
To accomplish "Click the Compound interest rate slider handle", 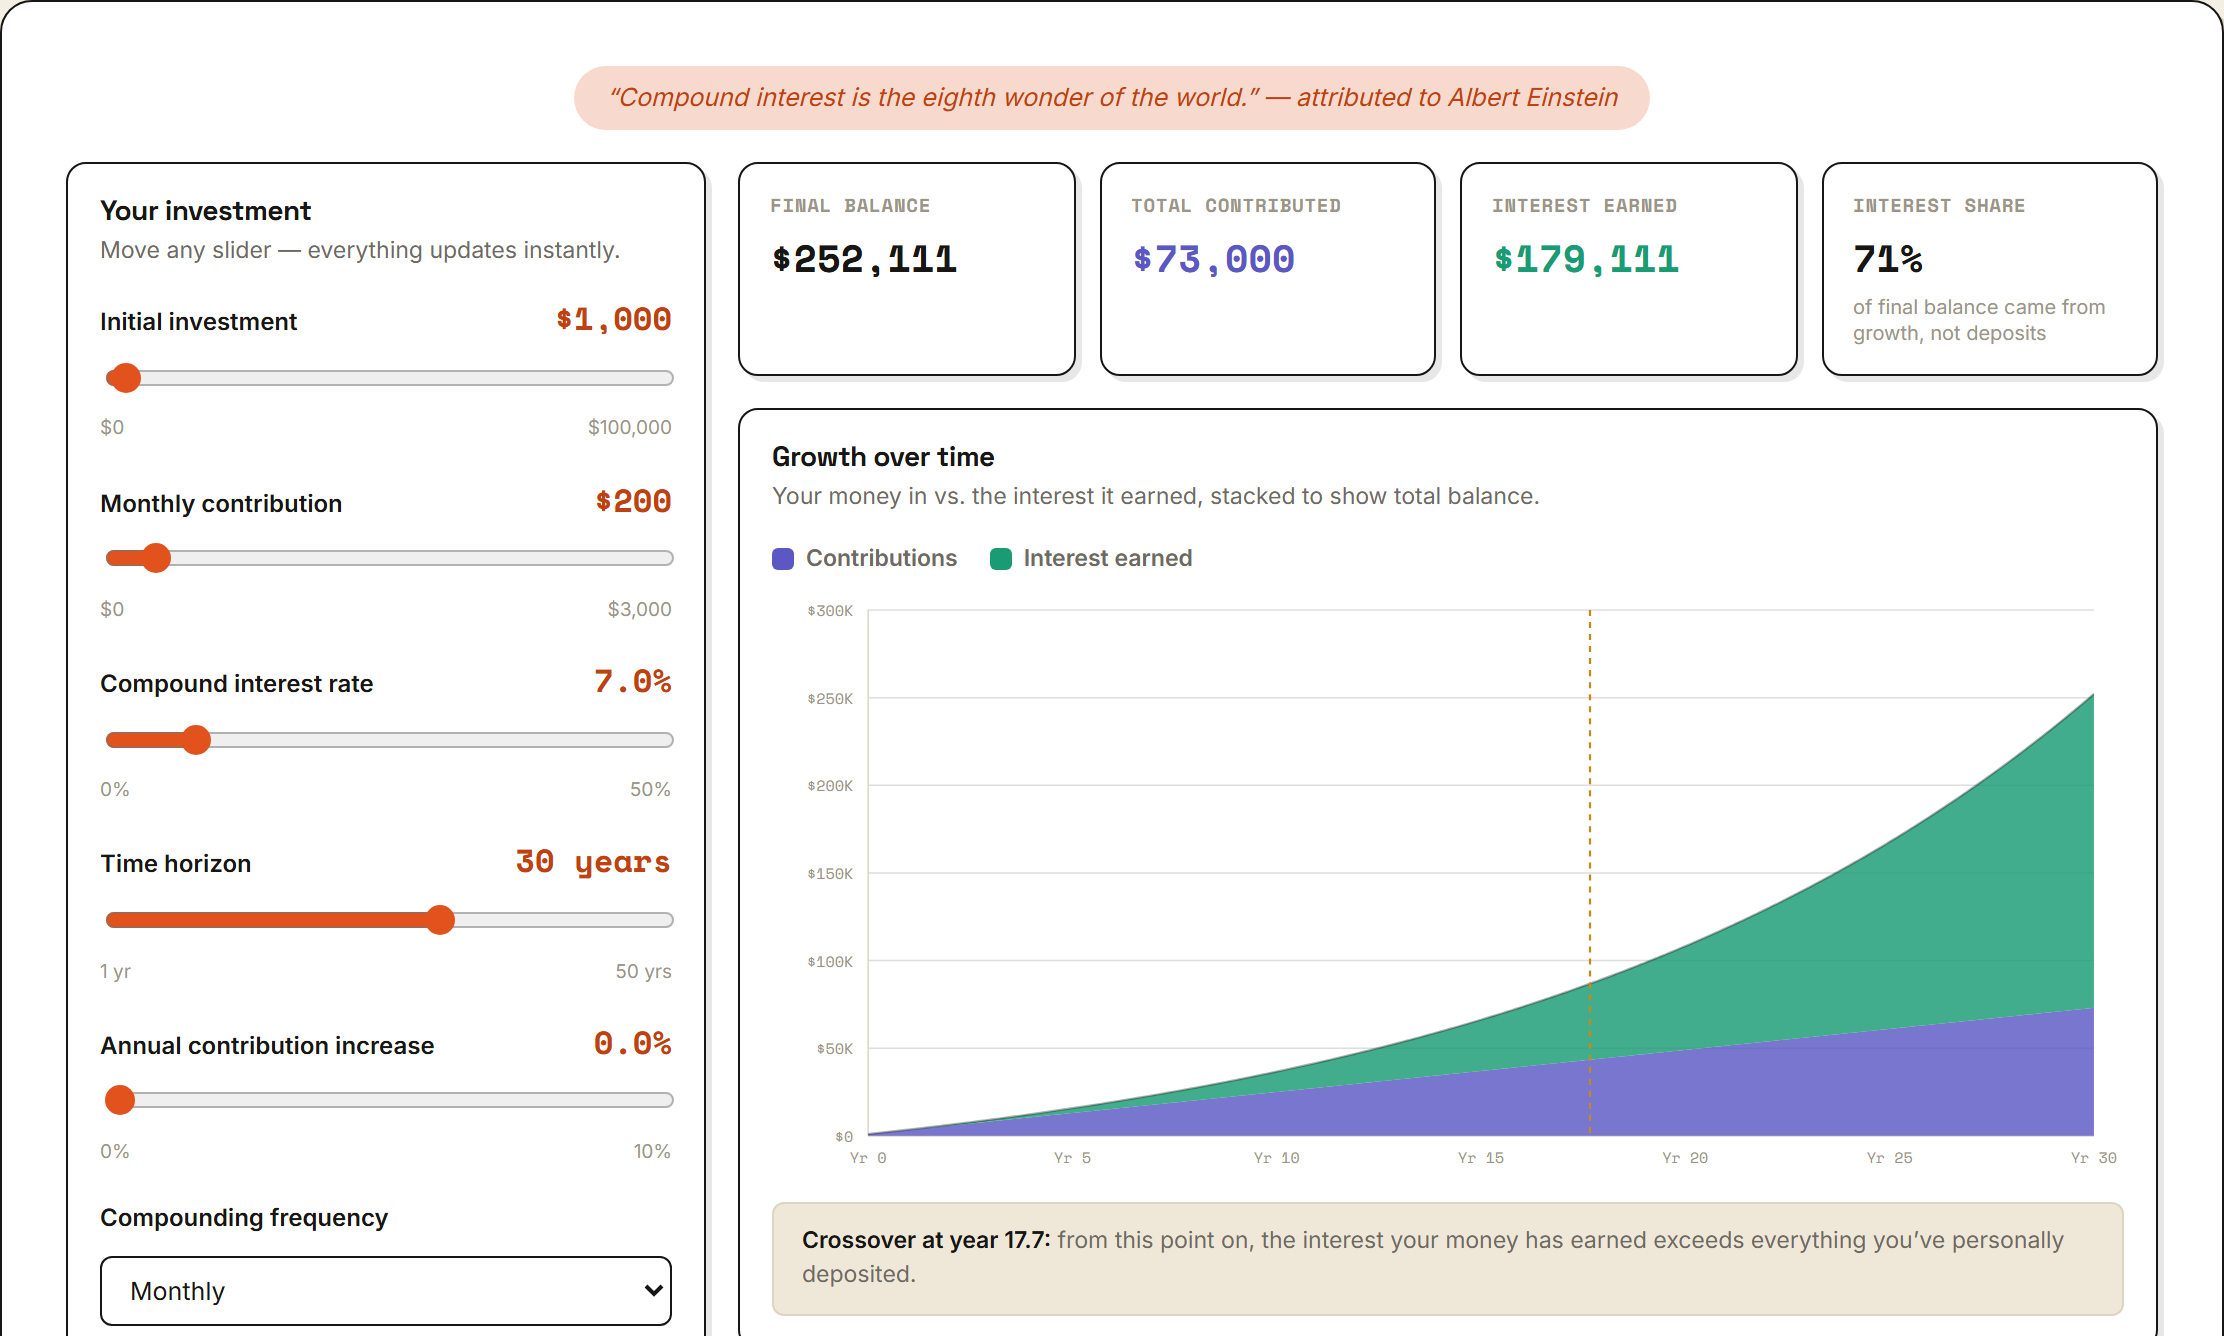I will pos(196,740).
